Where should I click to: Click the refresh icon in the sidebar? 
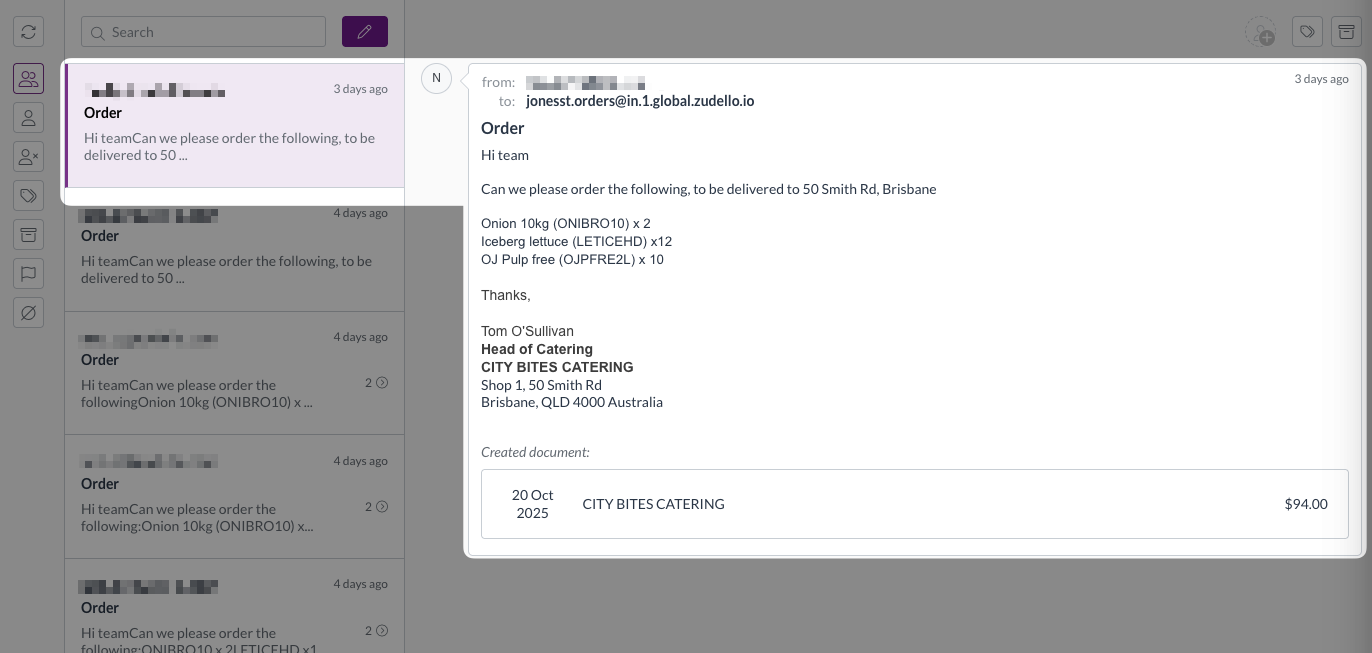(28, 32)
